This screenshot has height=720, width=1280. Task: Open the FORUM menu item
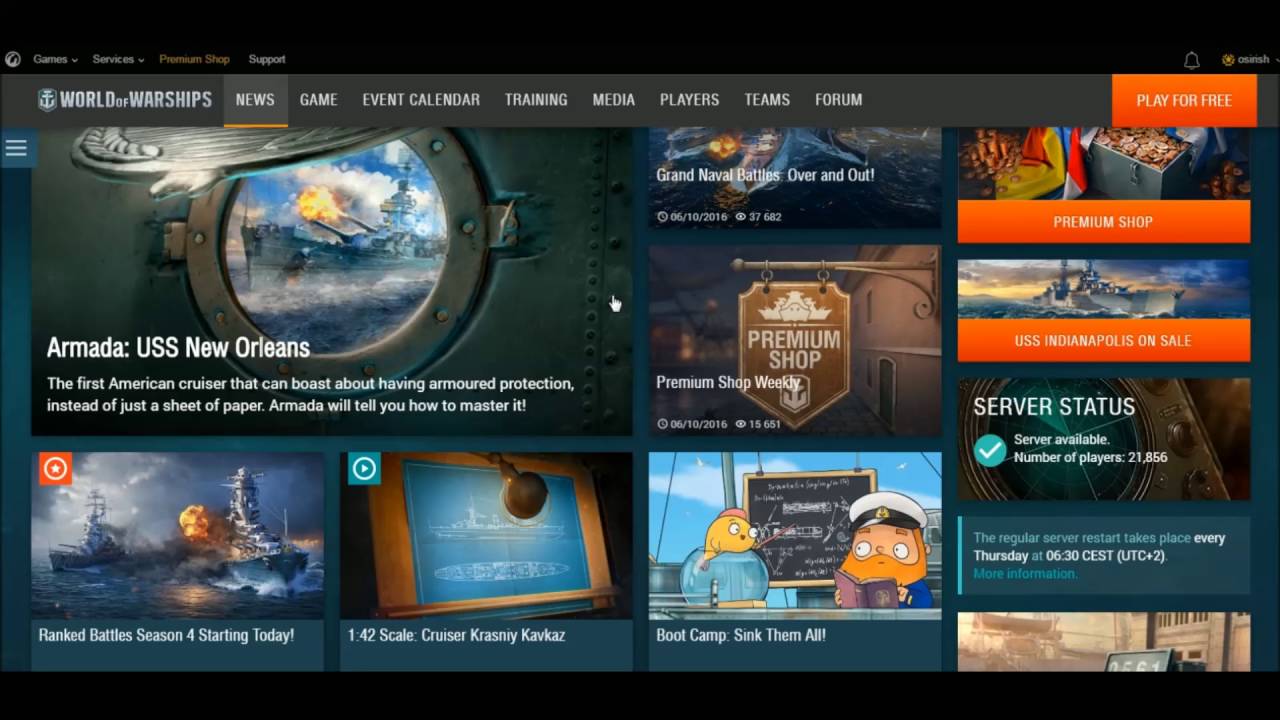838,100
